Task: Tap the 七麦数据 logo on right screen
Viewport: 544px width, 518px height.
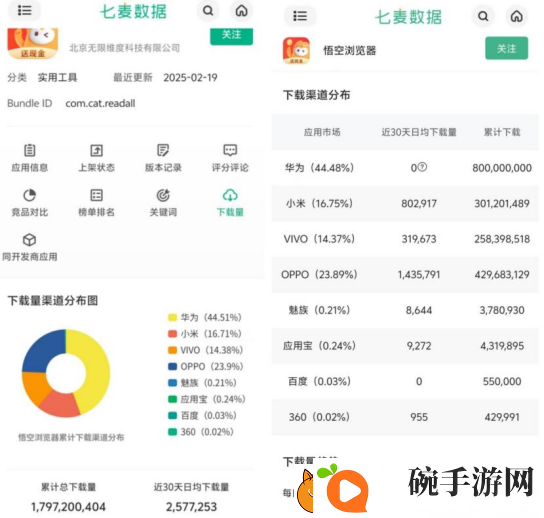Action: 408,17
